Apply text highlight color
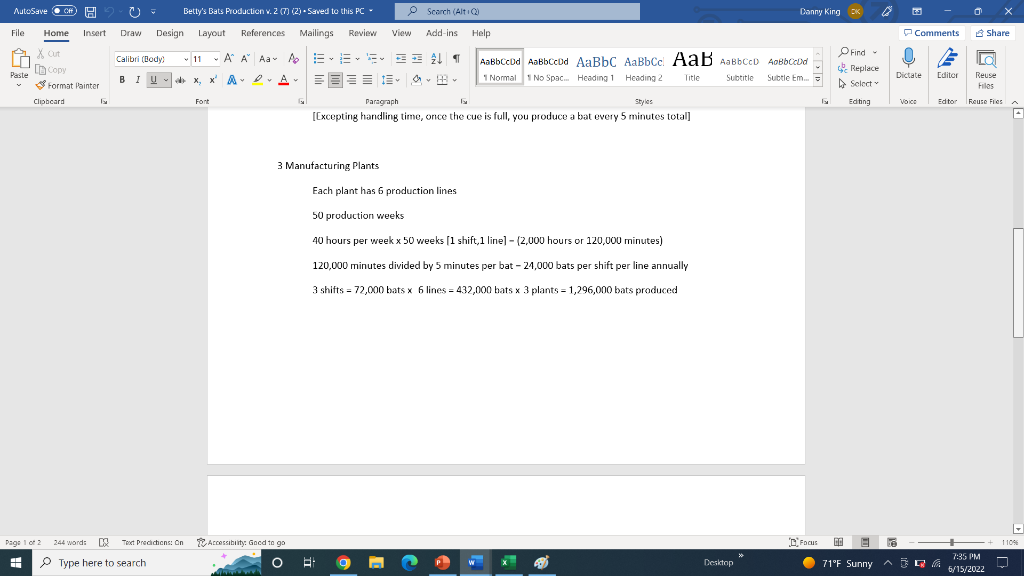 click(x=258, y=80)
